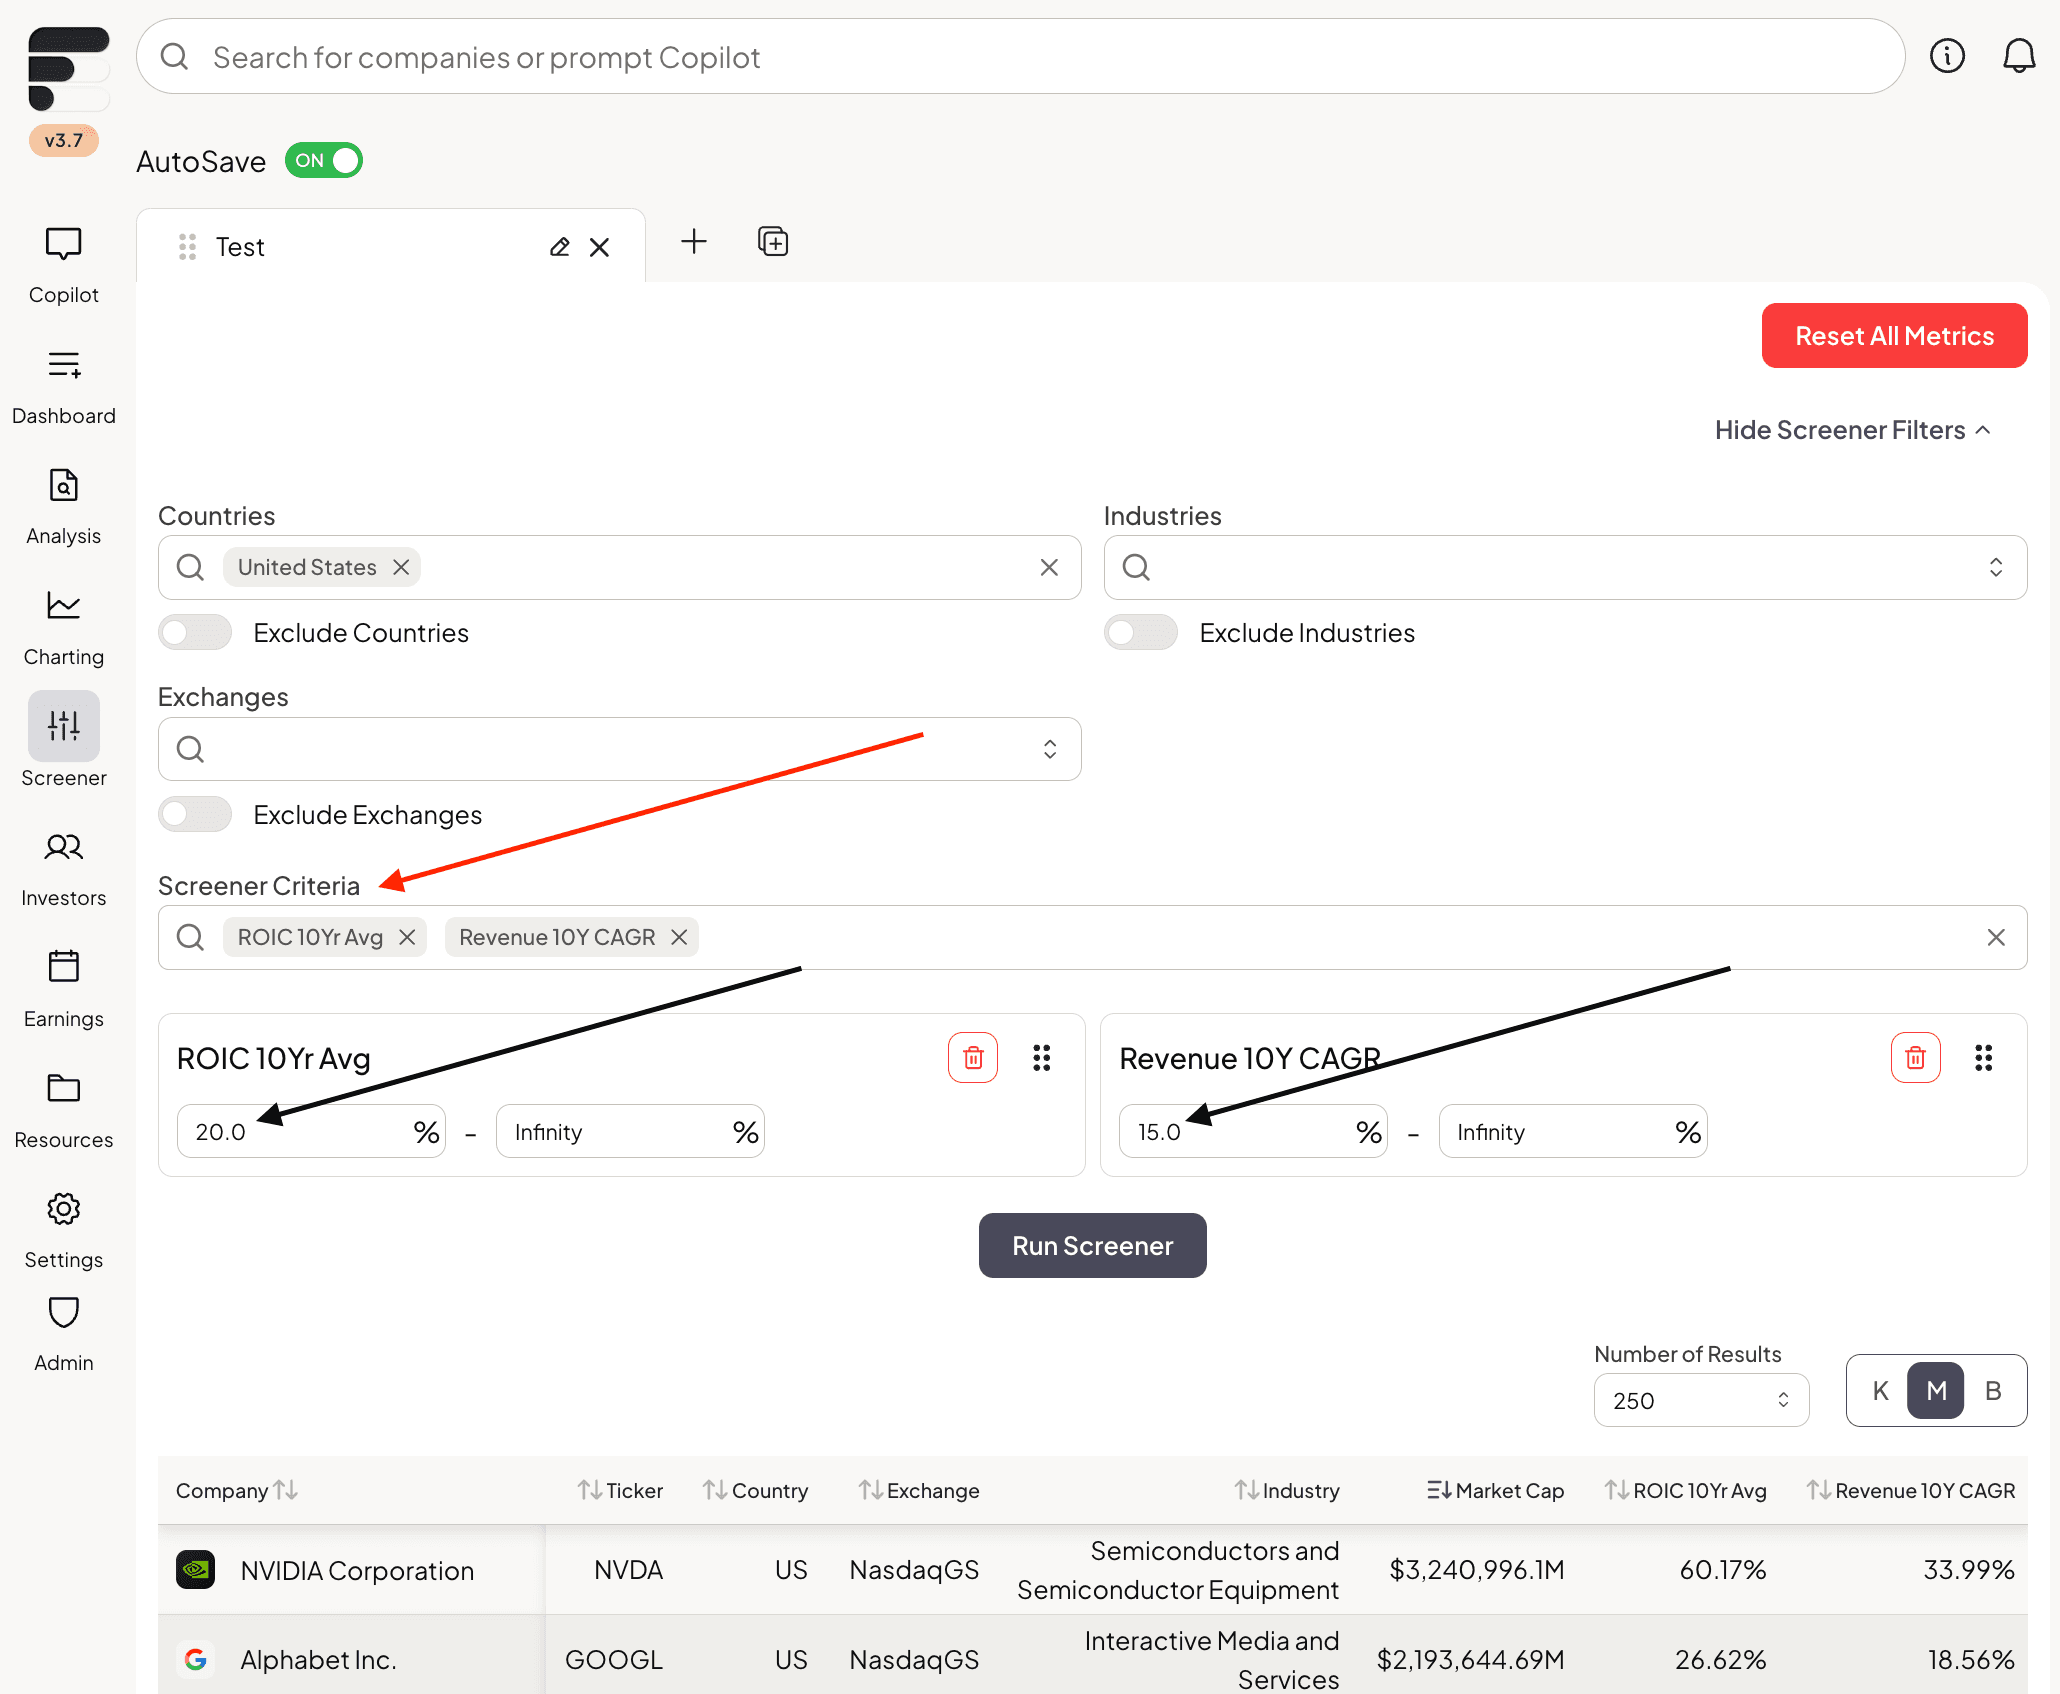Click the Reset All Metrics button
The height and width of the screenshot is (1694, 2060).
(1894, 334)
